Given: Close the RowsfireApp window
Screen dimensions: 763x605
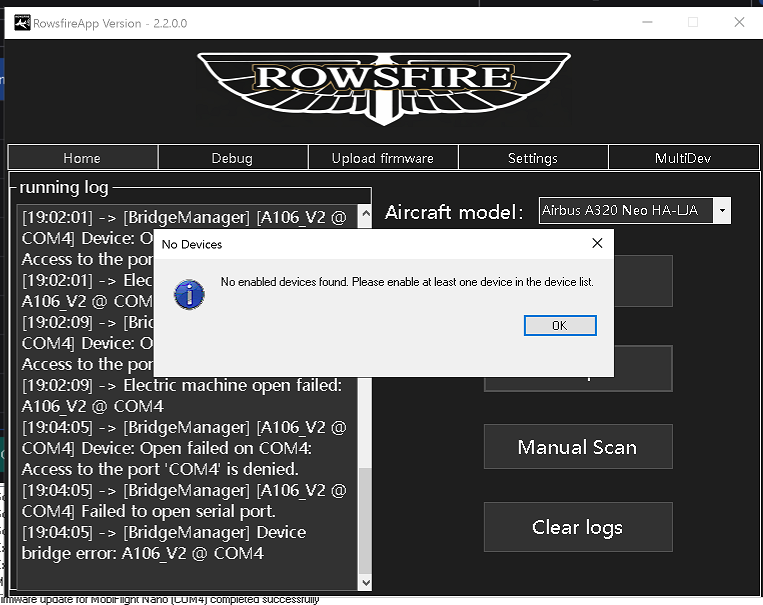Looking at the screenshot, I should [739, 22].
